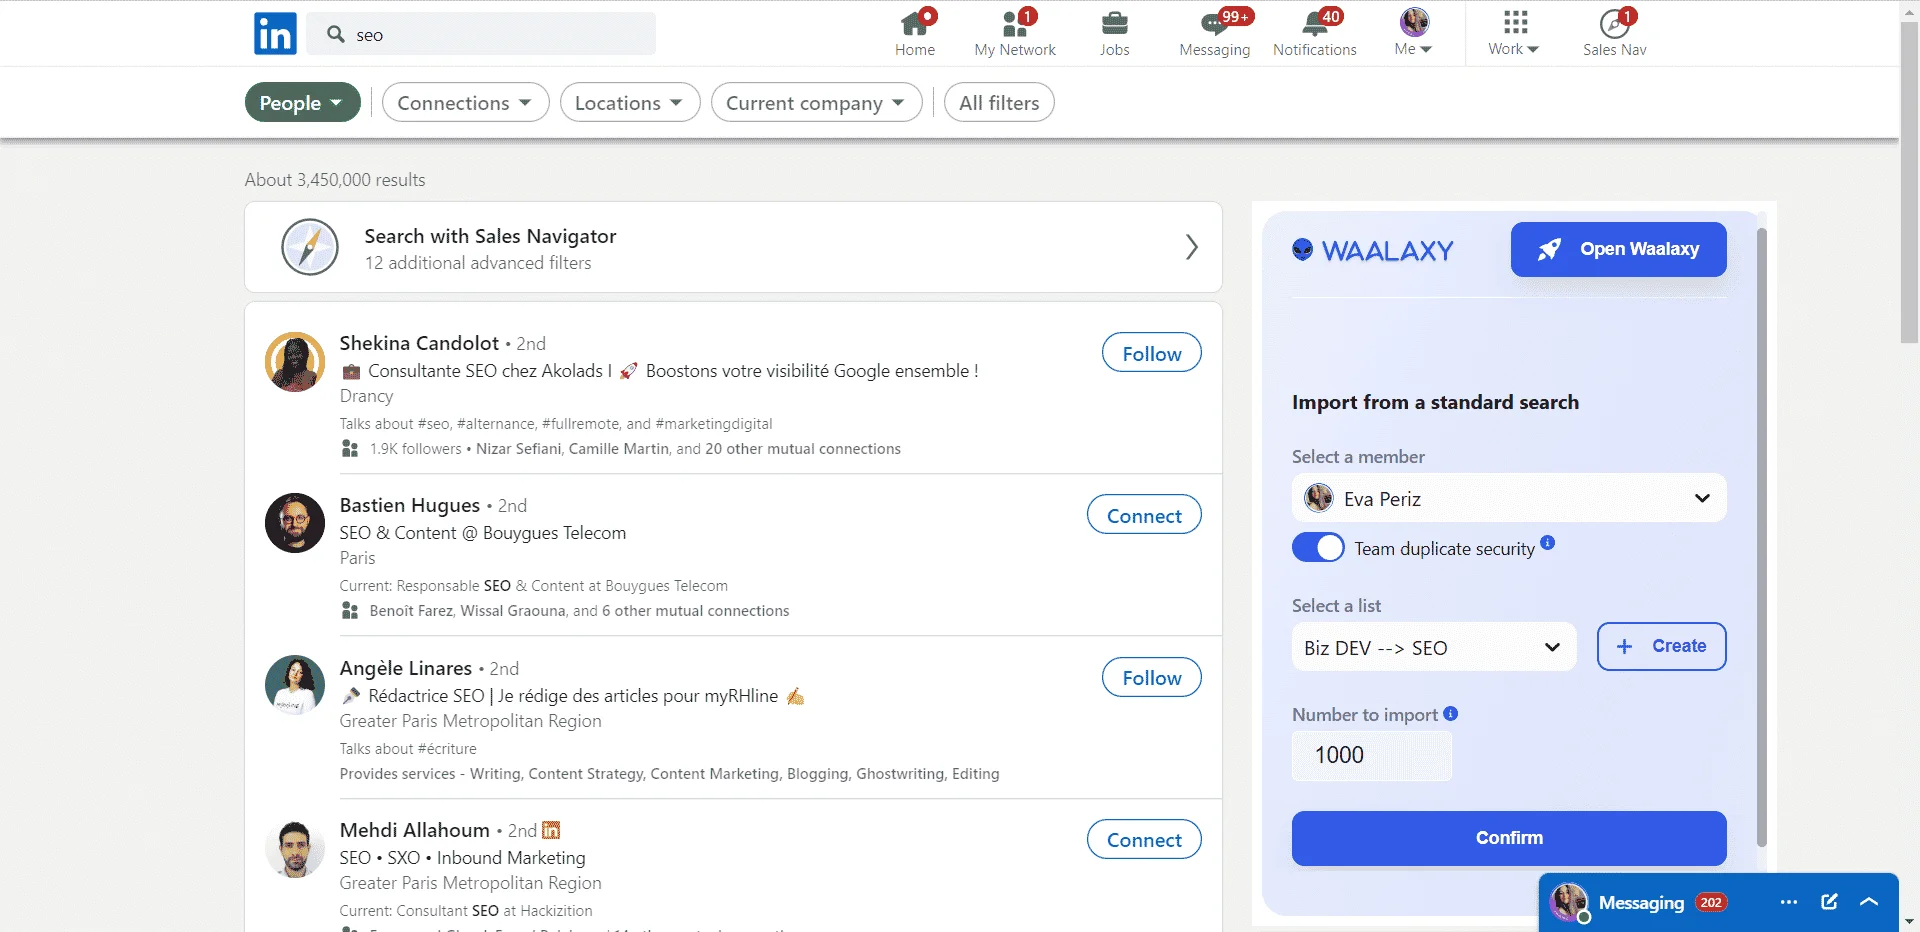Expand the Locations filter dropdown
This screenshot has height=932, width=1920.
(x=630, y=102)
